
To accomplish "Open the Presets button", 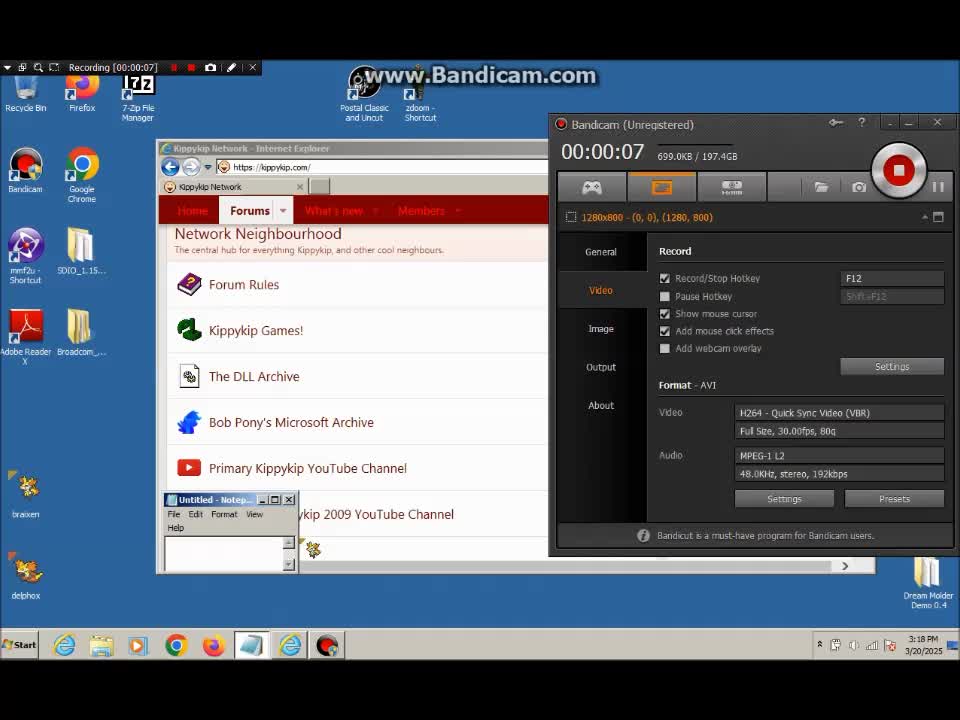I will pos(894,499).
